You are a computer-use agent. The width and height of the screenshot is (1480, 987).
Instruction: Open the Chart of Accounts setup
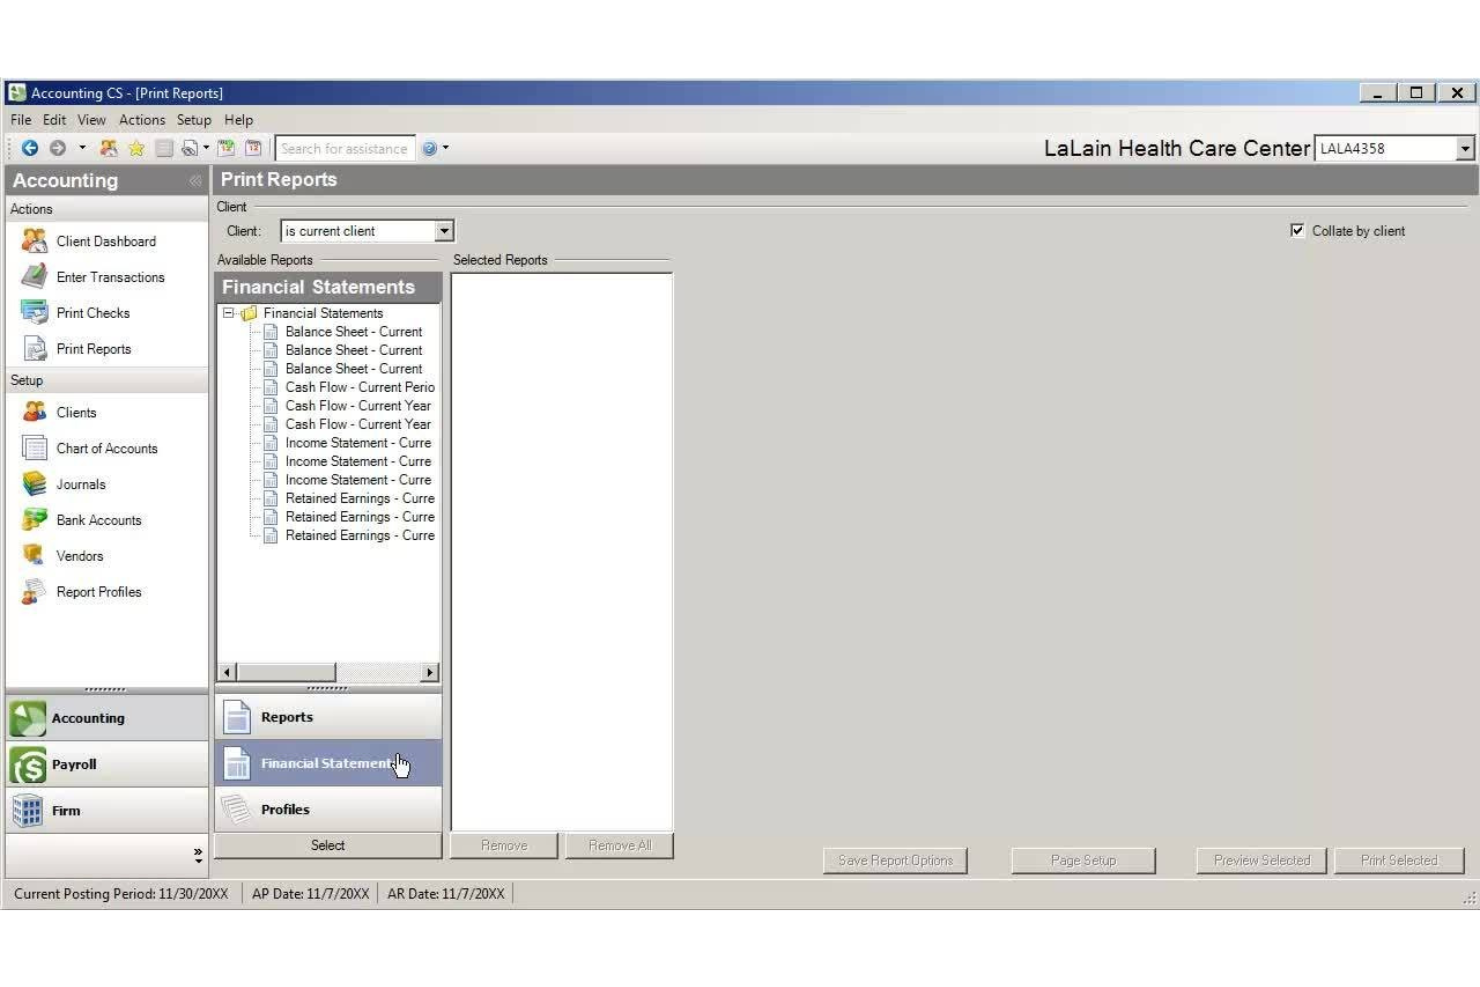(x=106, y=448)
